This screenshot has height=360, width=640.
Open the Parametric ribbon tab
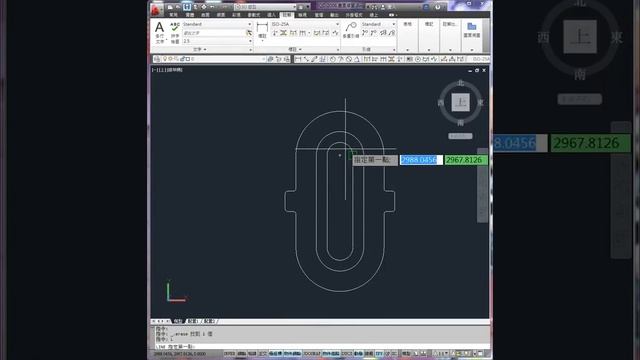[253, 15]
